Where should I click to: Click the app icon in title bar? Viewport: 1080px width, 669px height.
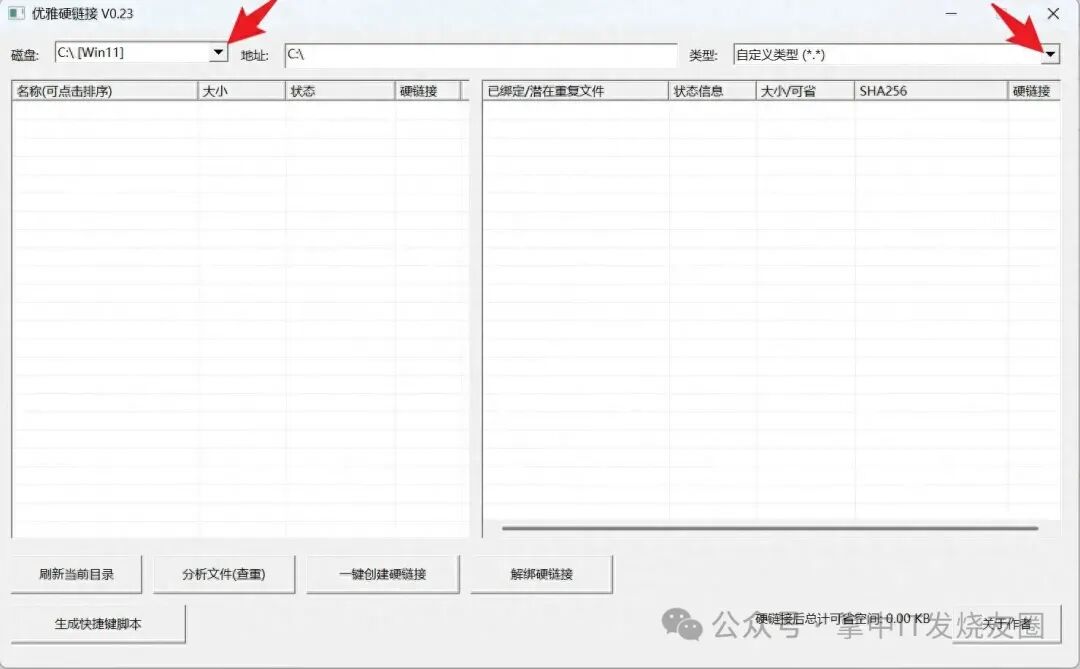click(x=17, y=14)
